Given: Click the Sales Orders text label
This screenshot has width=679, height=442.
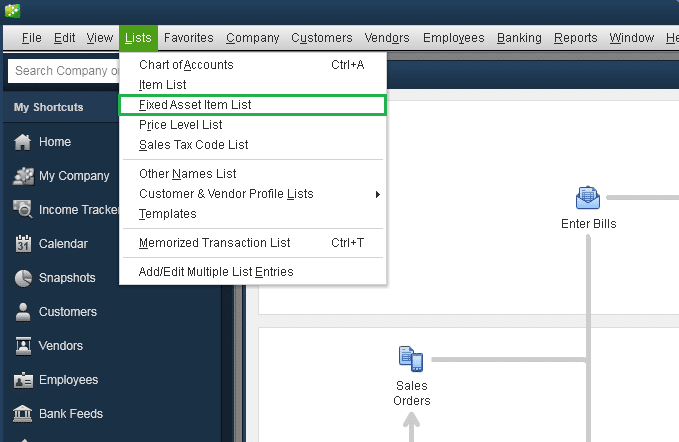Looking at the screenshot, I should 411,393.
